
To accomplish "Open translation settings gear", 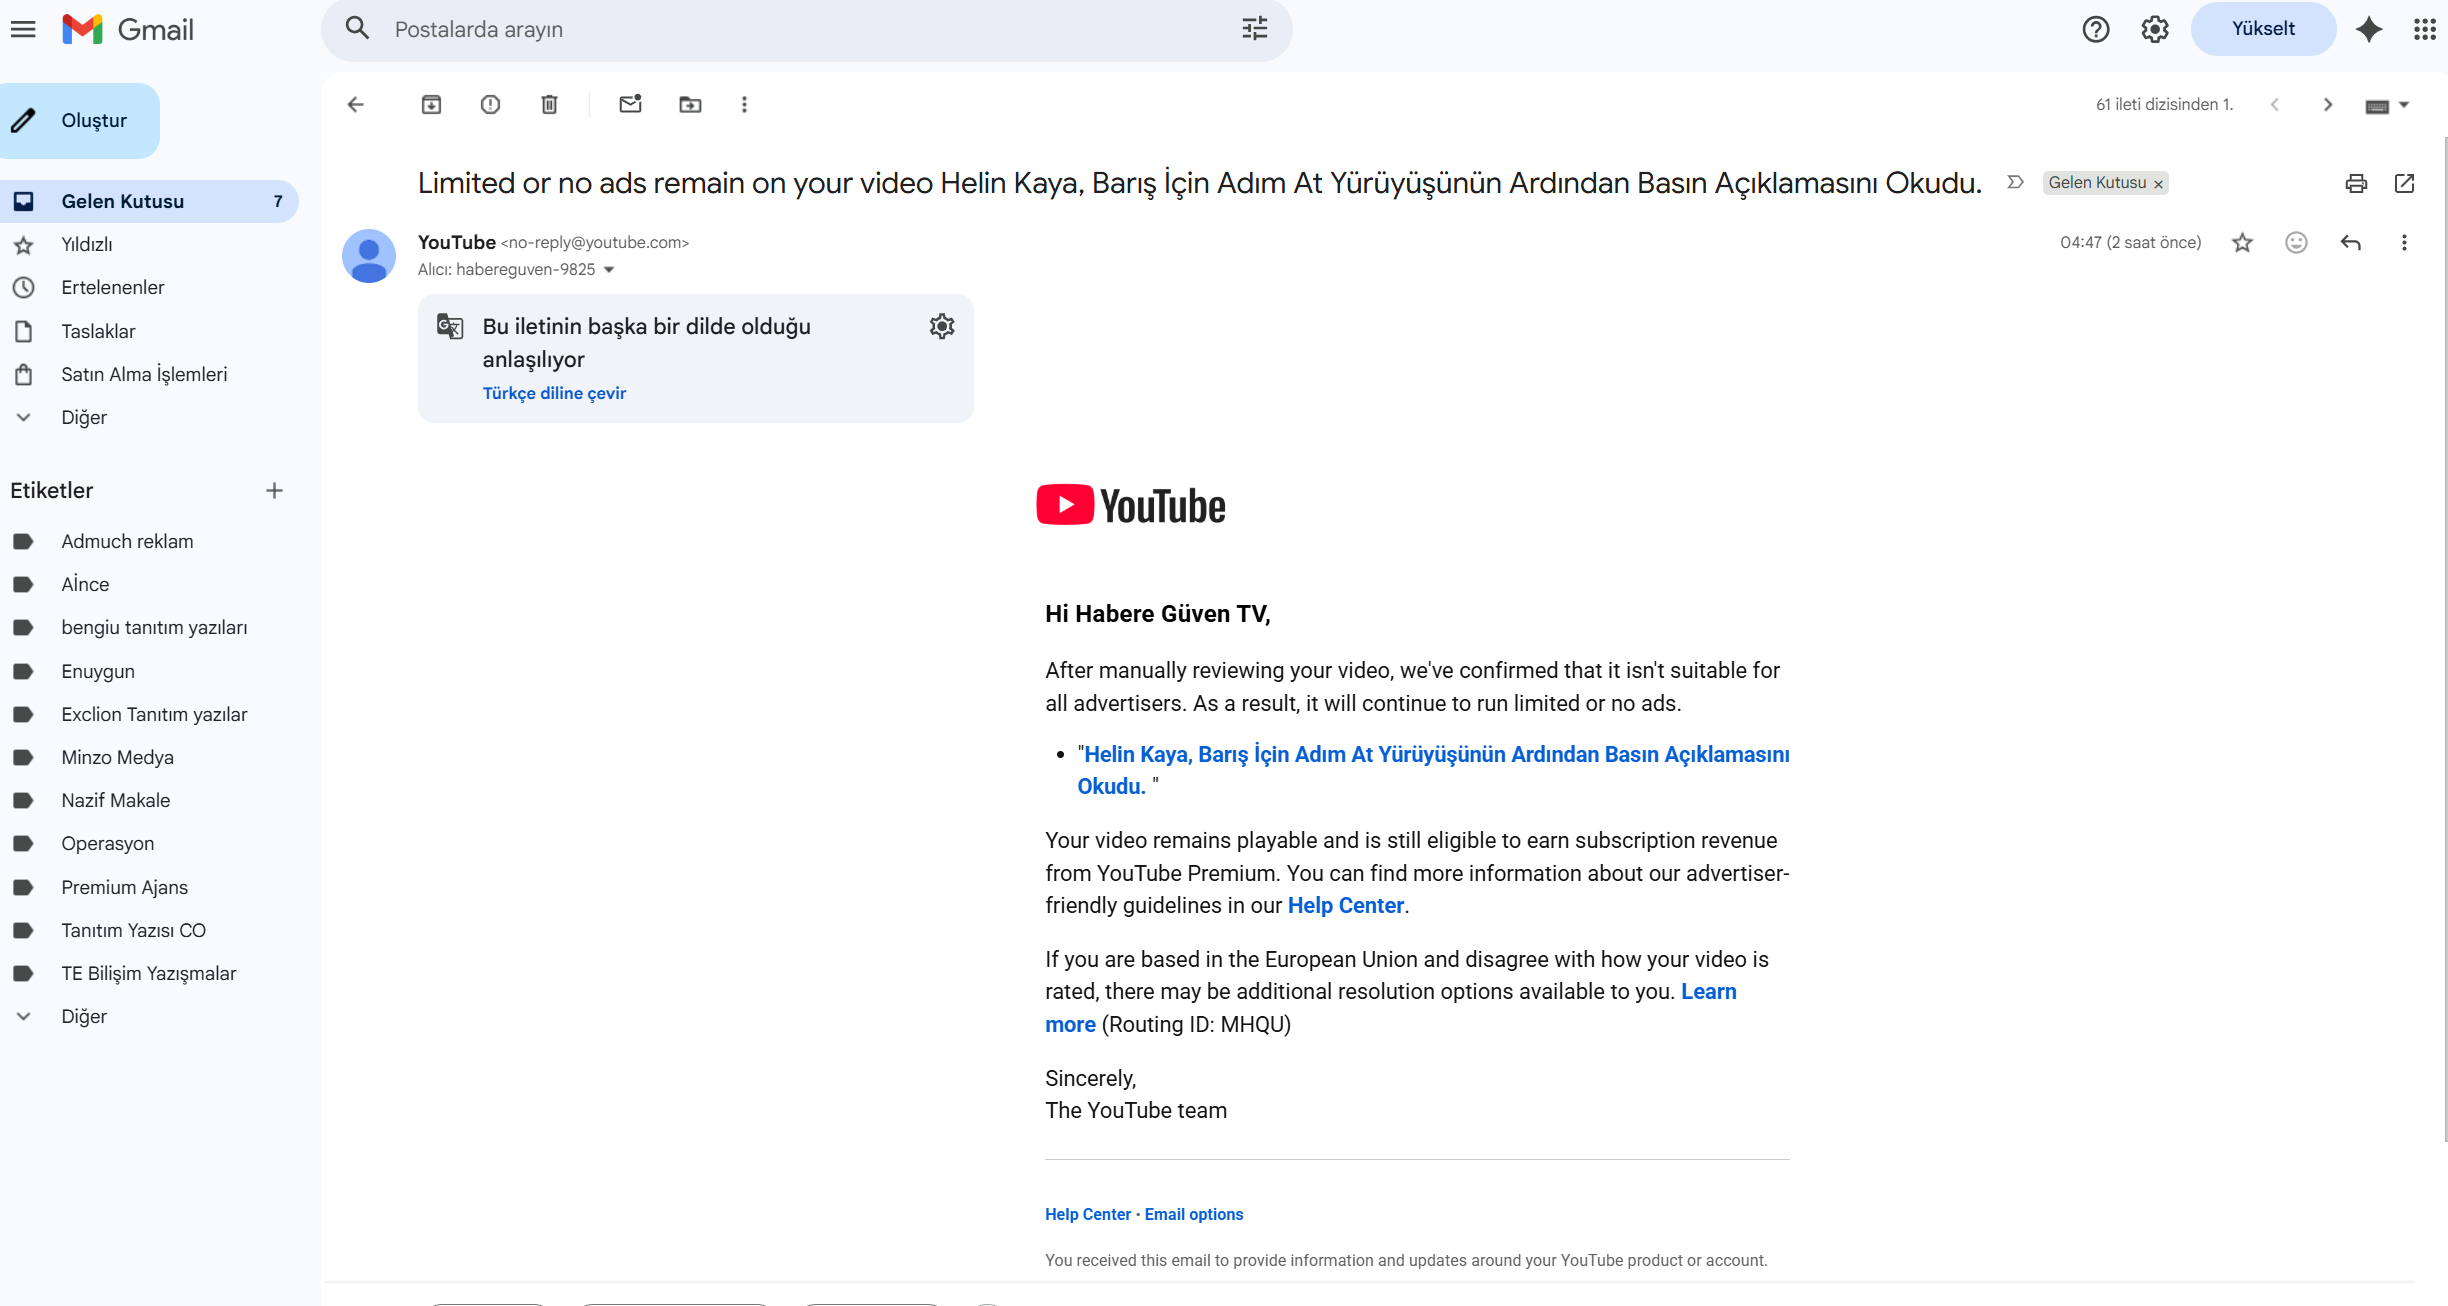I will click(x=942, y=326).
